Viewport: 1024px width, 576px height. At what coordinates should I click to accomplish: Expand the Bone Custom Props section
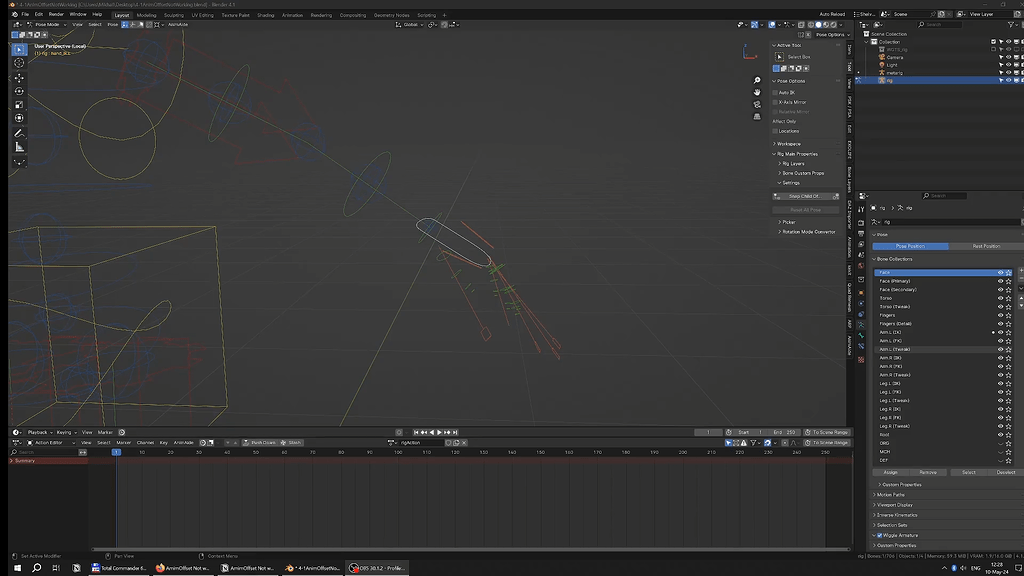pyautogui.click(x=801, y=174)
